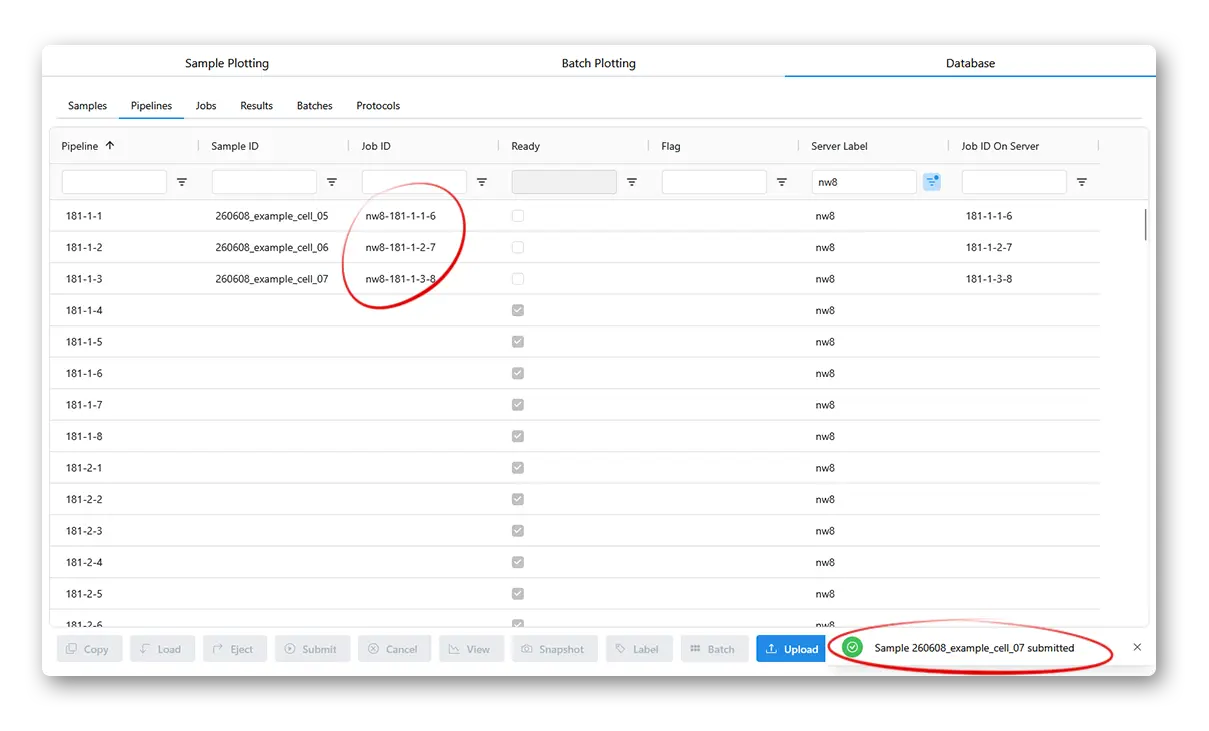The height and width of the screenshot is (731, 1209).
Task: Open filter menu for Flag column
Action: pos(782,182)
